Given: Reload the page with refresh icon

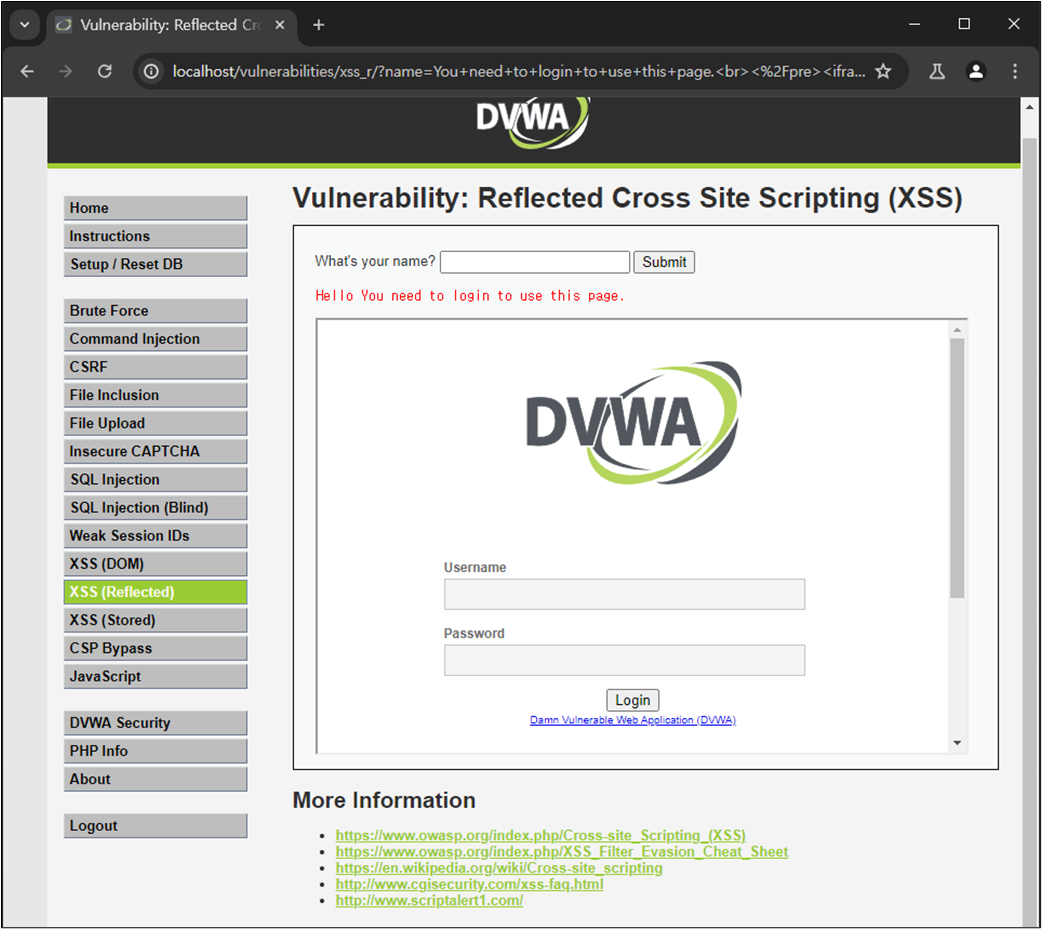Looking at the screenshot, I should pos(105,71).
